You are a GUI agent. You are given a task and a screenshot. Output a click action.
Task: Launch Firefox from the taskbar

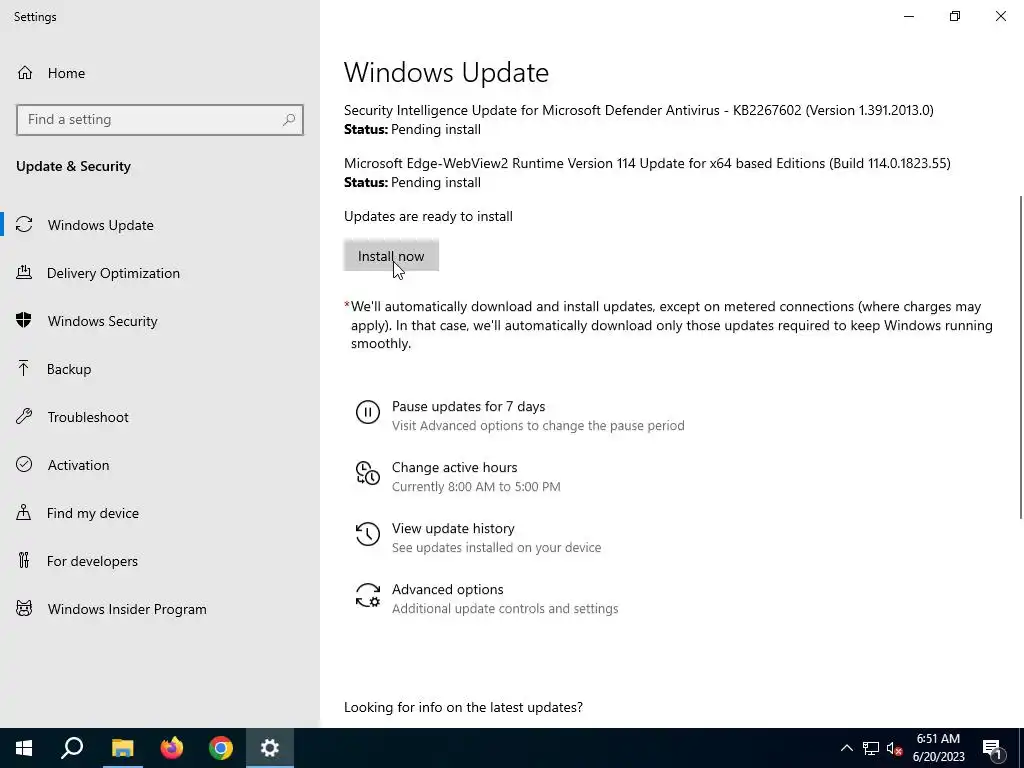click(172, 748)
